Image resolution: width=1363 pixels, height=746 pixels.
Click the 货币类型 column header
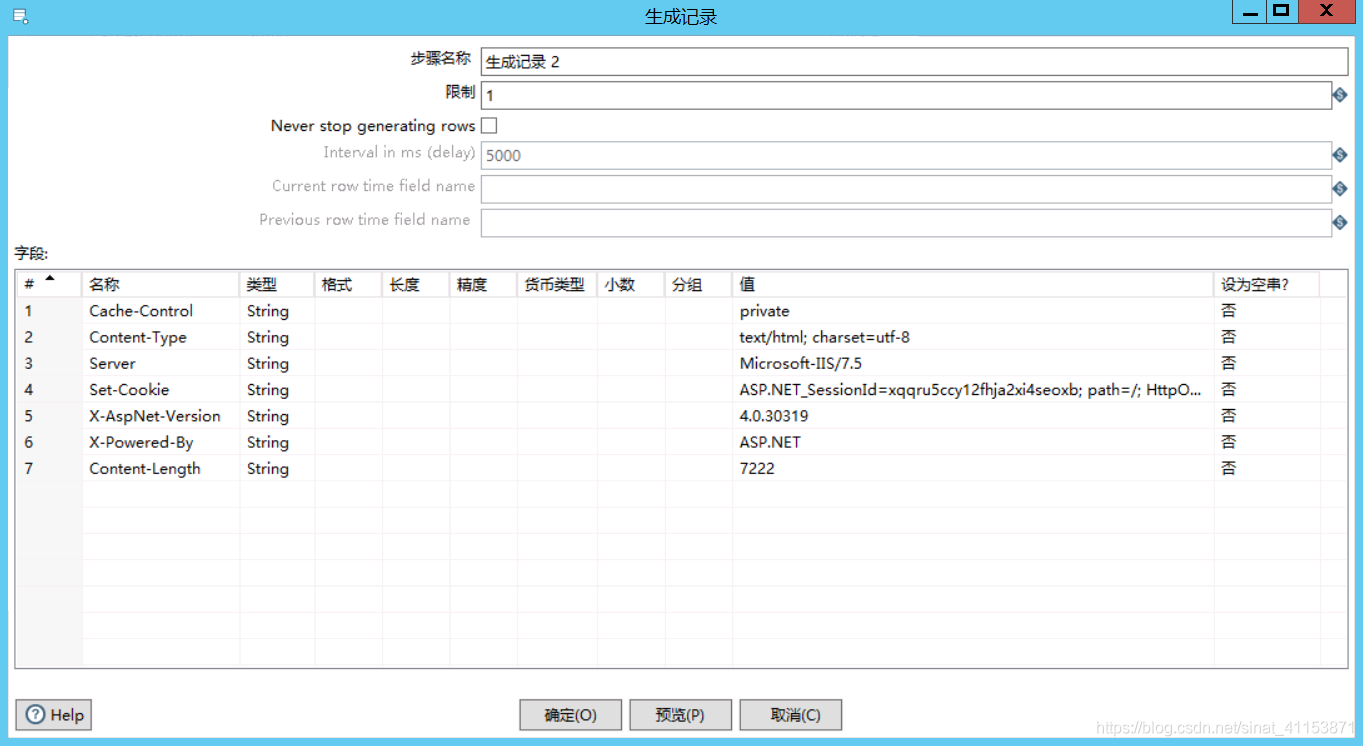557,284
